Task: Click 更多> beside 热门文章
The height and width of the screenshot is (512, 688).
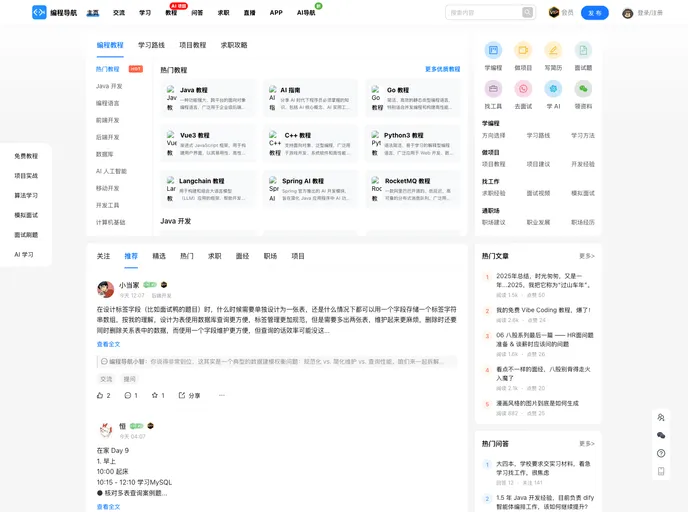Action: [587, 256]
